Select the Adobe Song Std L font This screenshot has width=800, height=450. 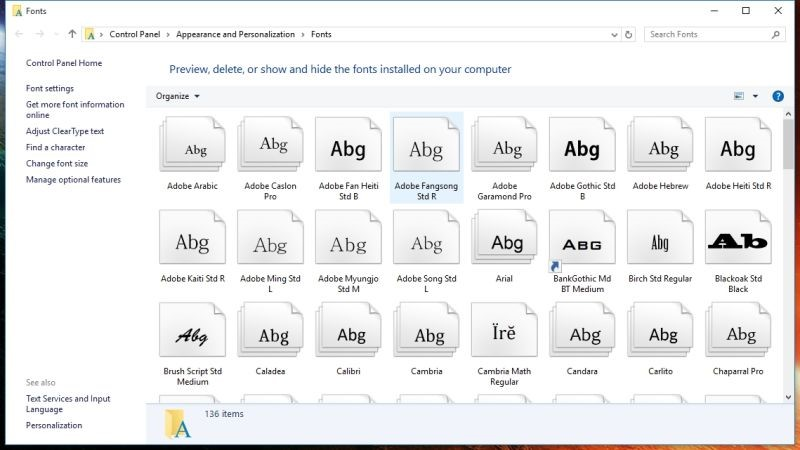[427, 237]
